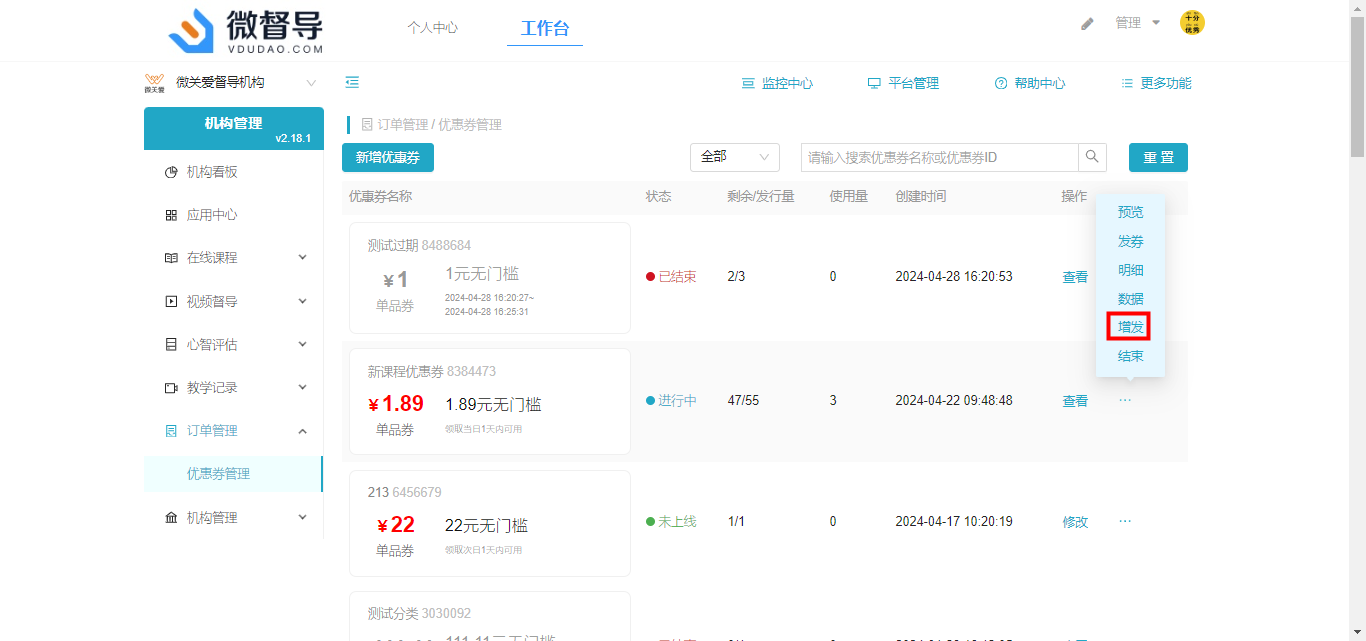Click the 微督导 logo

point(246,30)
